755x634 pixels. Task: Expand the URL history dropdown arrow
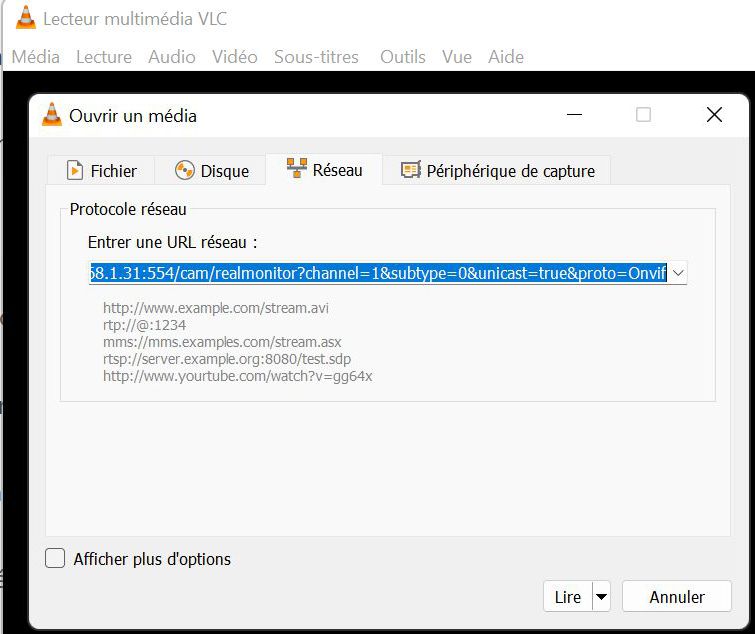pos(677,273)
